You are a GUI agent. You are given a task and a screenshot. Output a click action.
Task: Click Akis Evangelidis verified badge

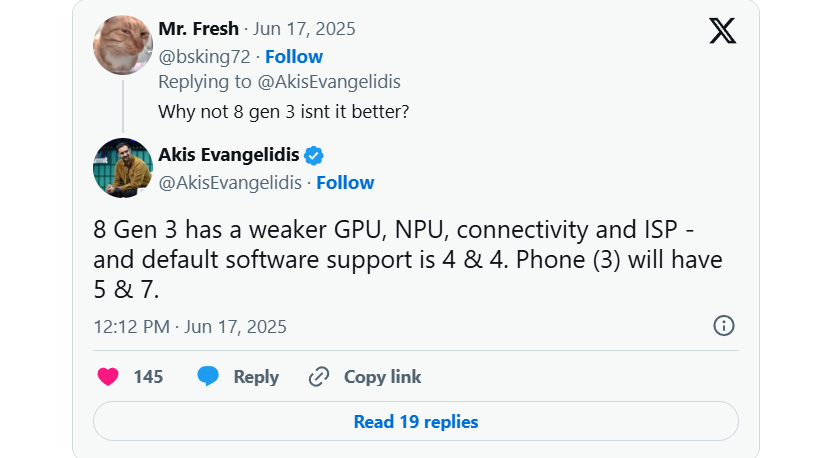(314, 155)
